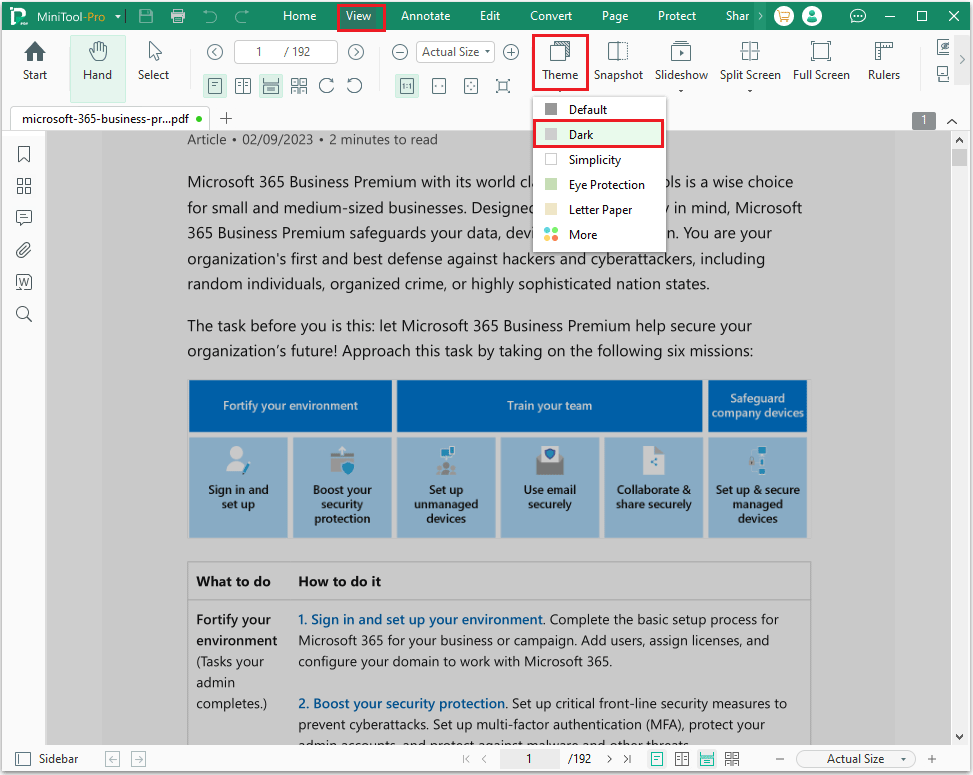Enter Full Screen mode

821,61
